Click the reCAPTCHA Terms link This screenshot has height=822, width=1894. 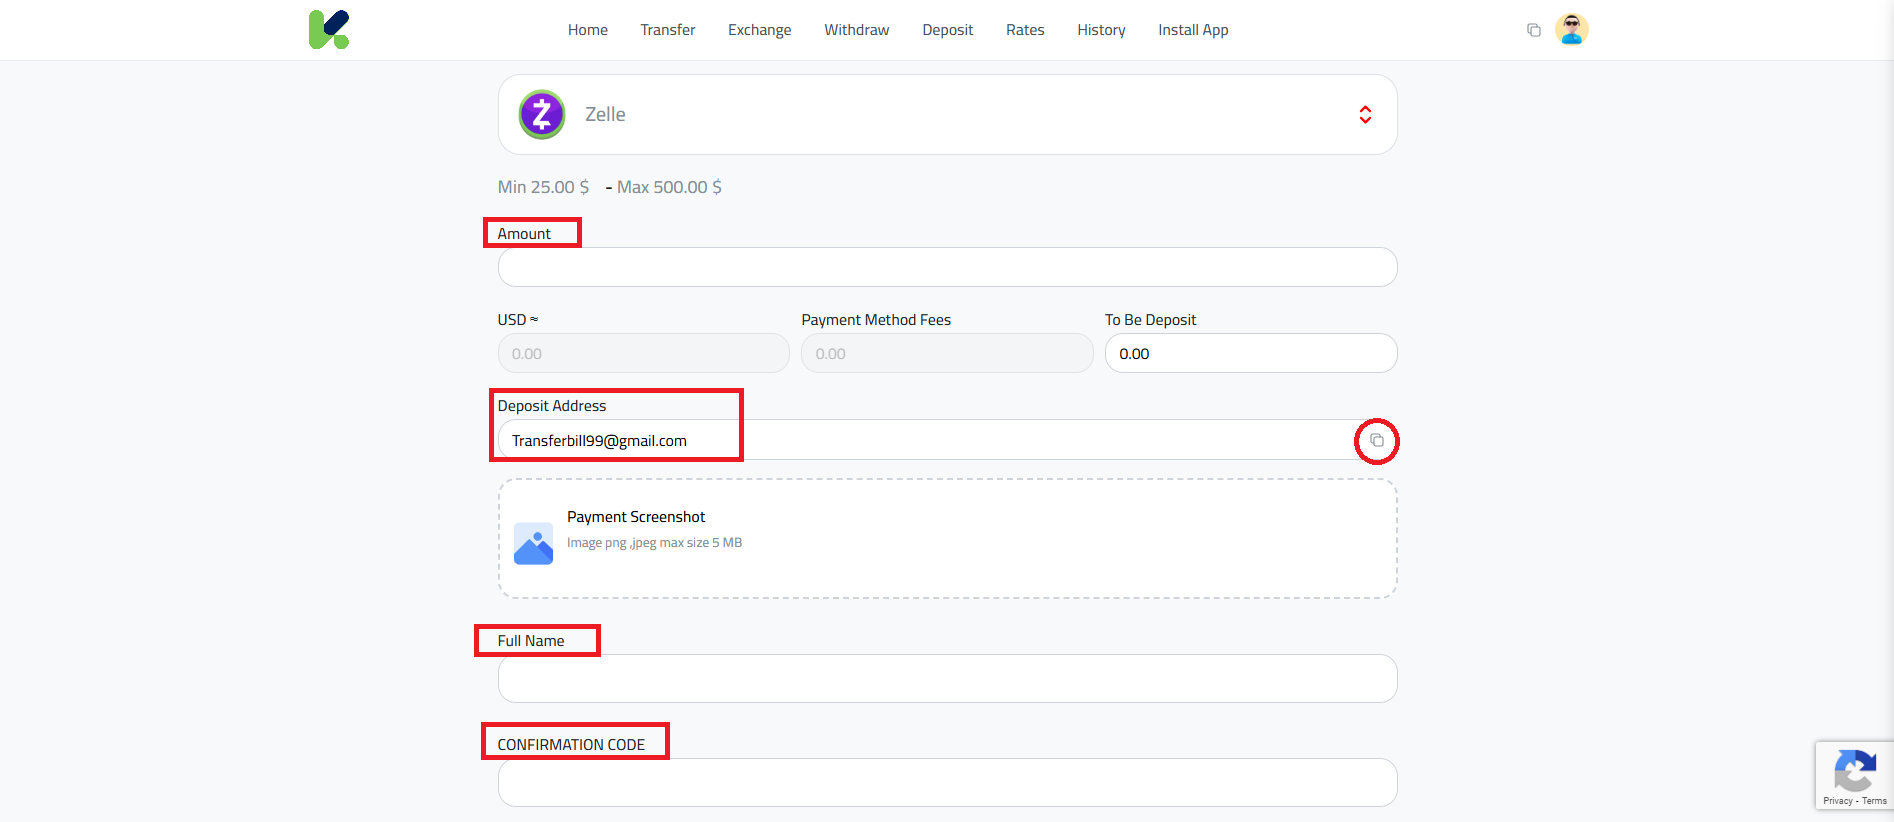(x=1874, y=801)
